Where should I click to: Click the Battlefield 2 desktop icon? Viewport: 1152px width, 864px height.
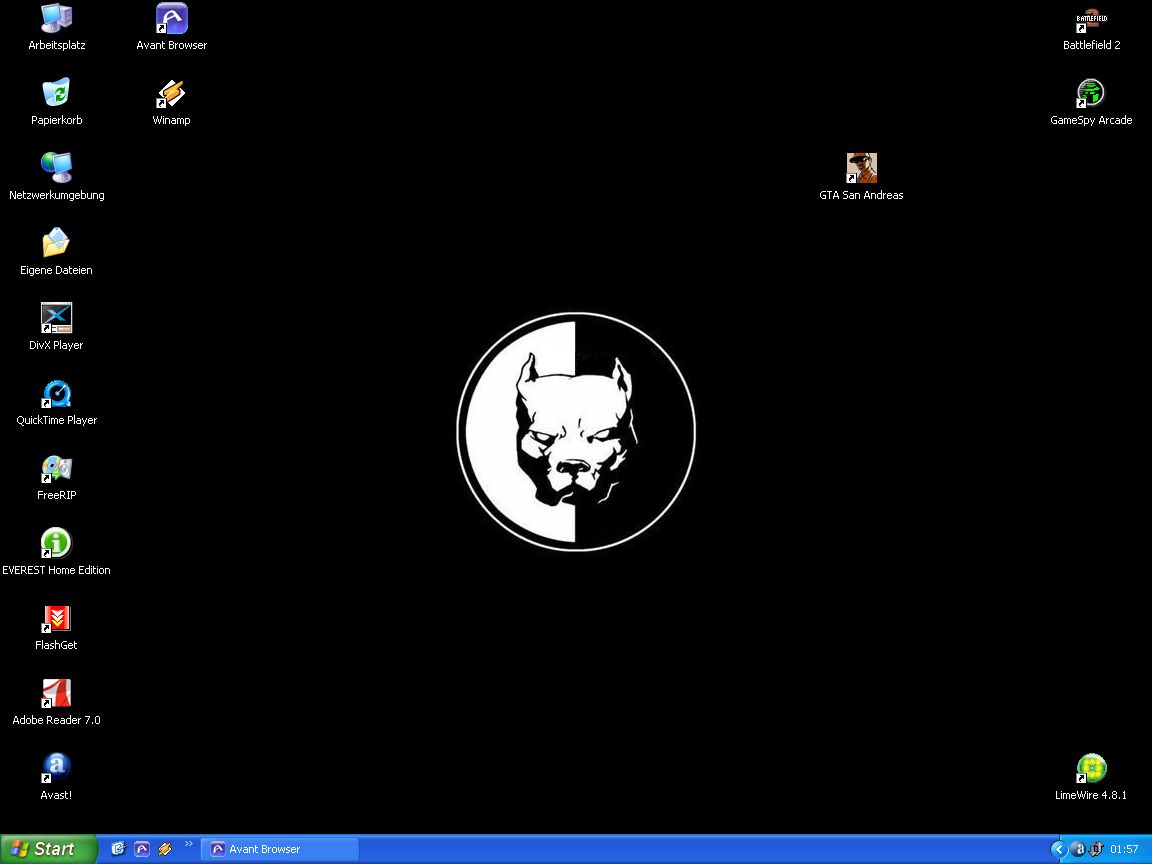click(1091, 19)
